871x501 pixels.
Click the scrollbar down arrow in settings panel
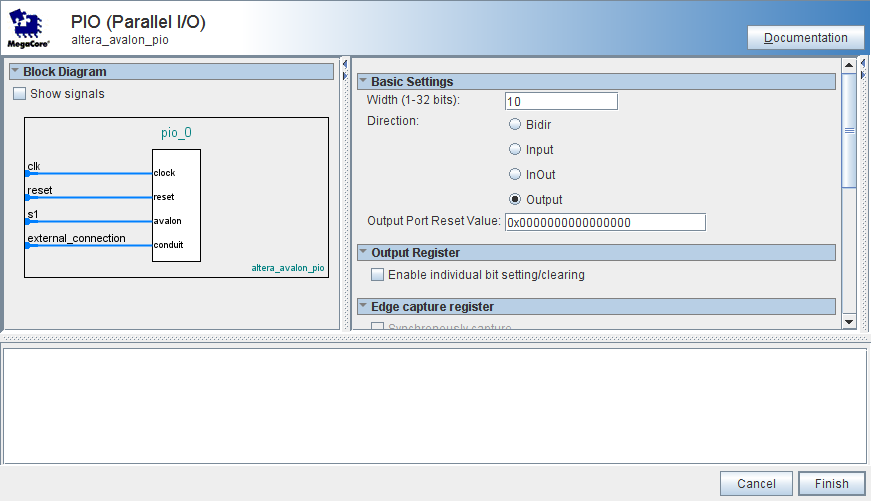coord(849,321)
